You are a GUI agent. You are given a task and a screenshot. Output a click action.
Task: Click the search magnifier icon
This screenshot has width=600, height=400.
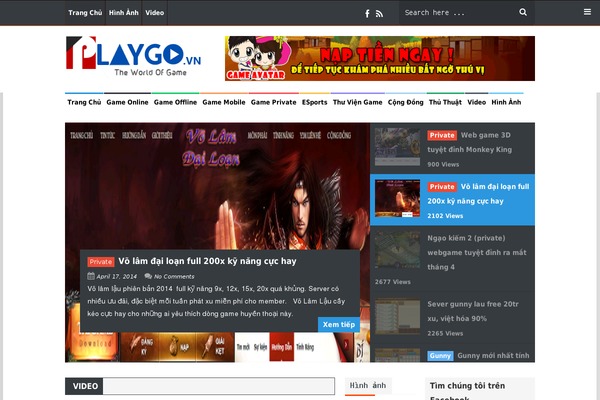[x=523, y=12]
